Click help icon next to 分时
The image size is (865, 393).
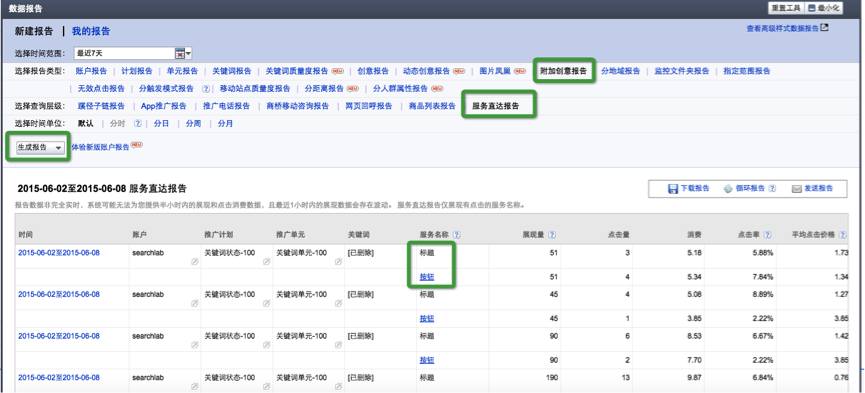138,124
